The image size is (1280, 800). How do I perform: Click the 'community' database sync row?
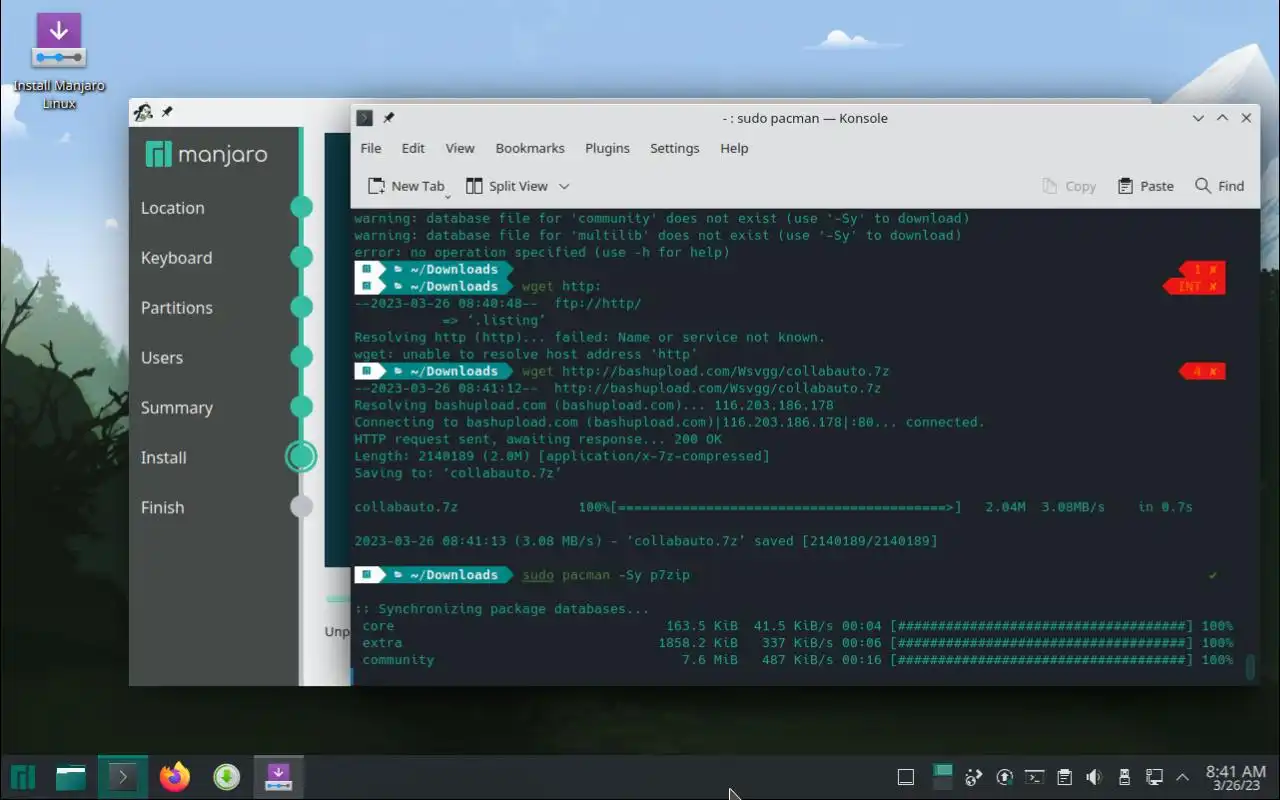(x=797, y=660)
